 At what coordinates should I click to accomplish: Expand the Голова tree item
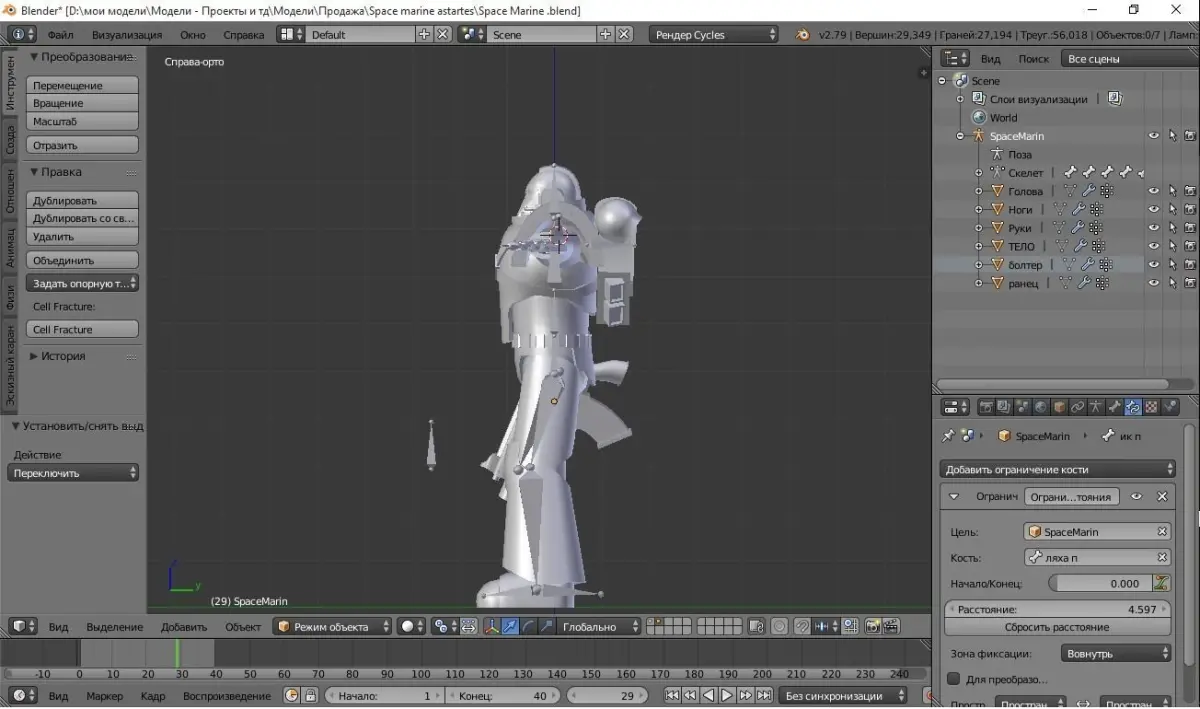[979, 191]
